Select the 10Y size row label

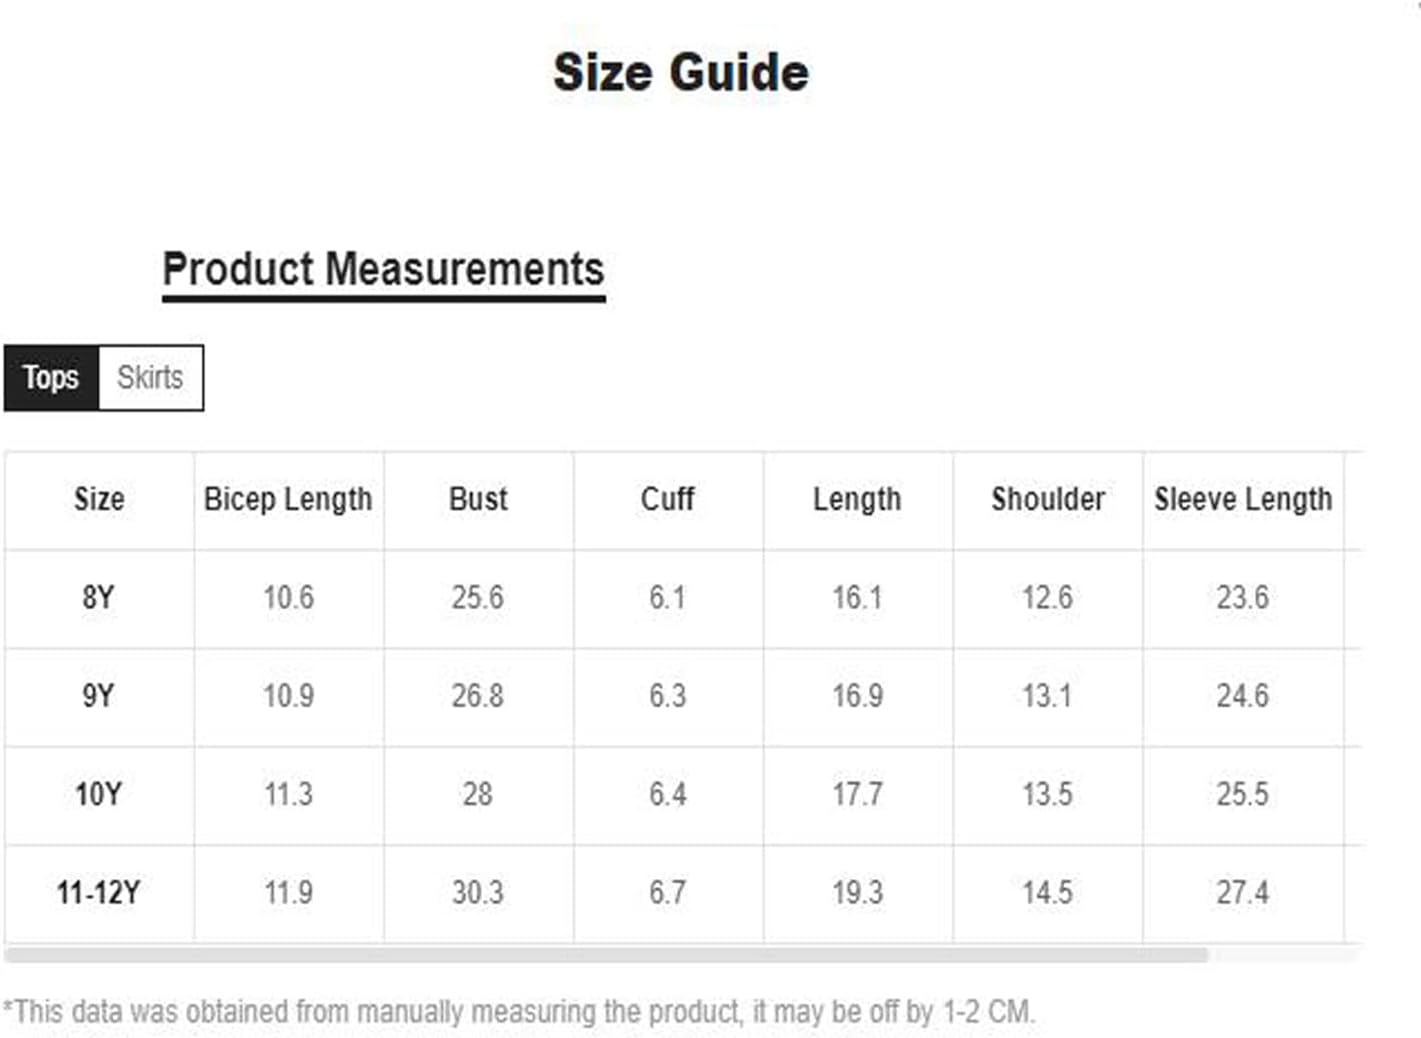tap(98, 795)
